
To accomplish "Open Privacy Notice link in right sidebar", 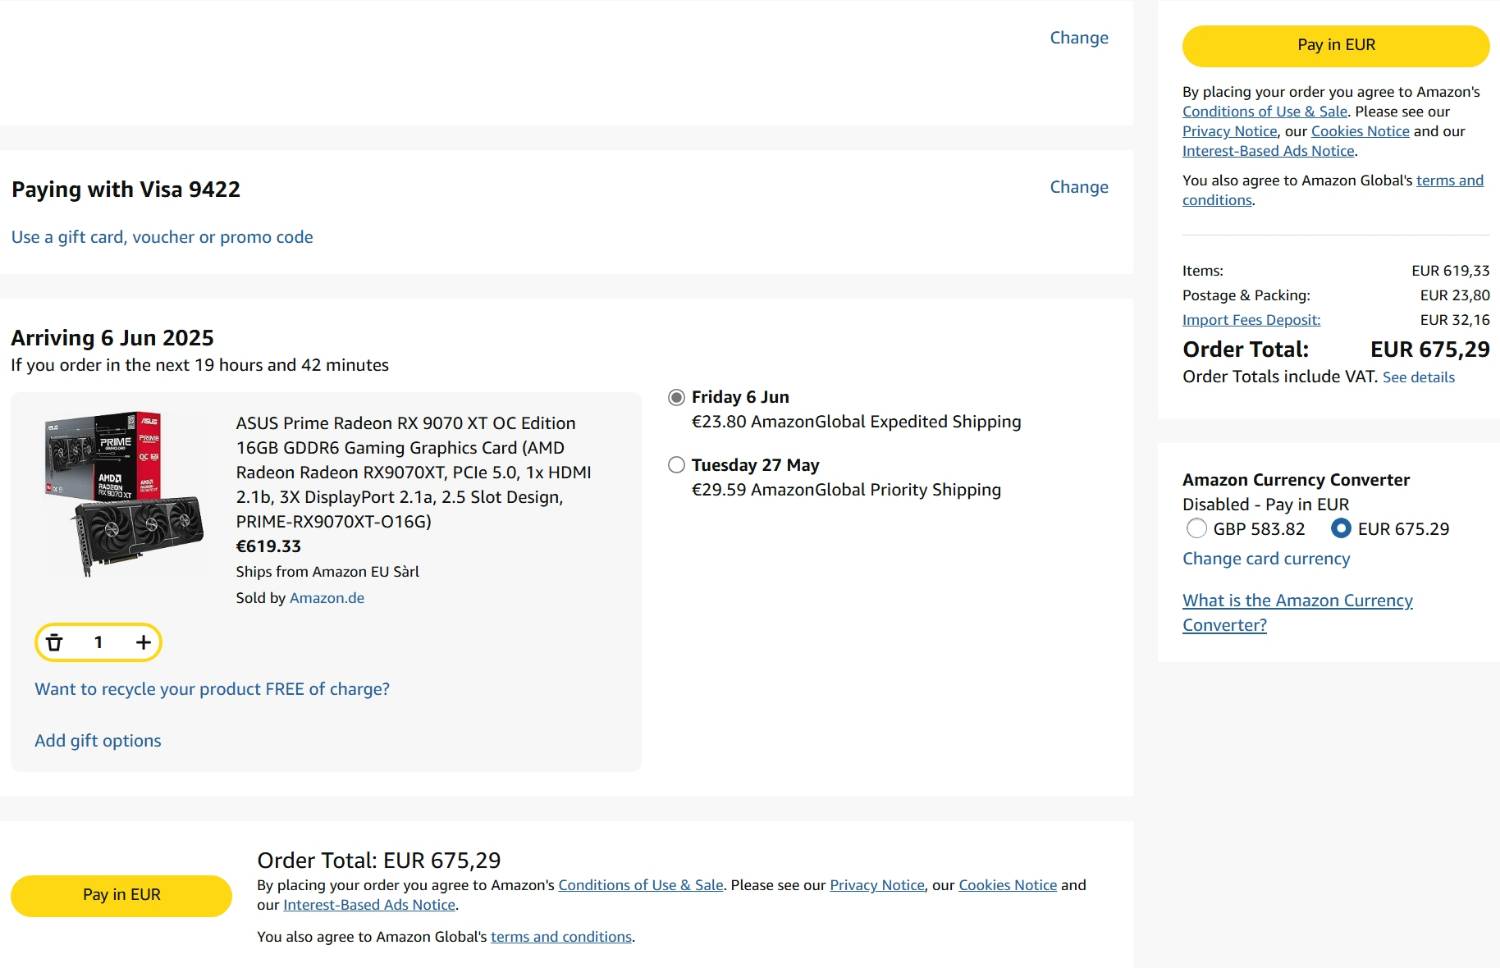I will 1230,131.
